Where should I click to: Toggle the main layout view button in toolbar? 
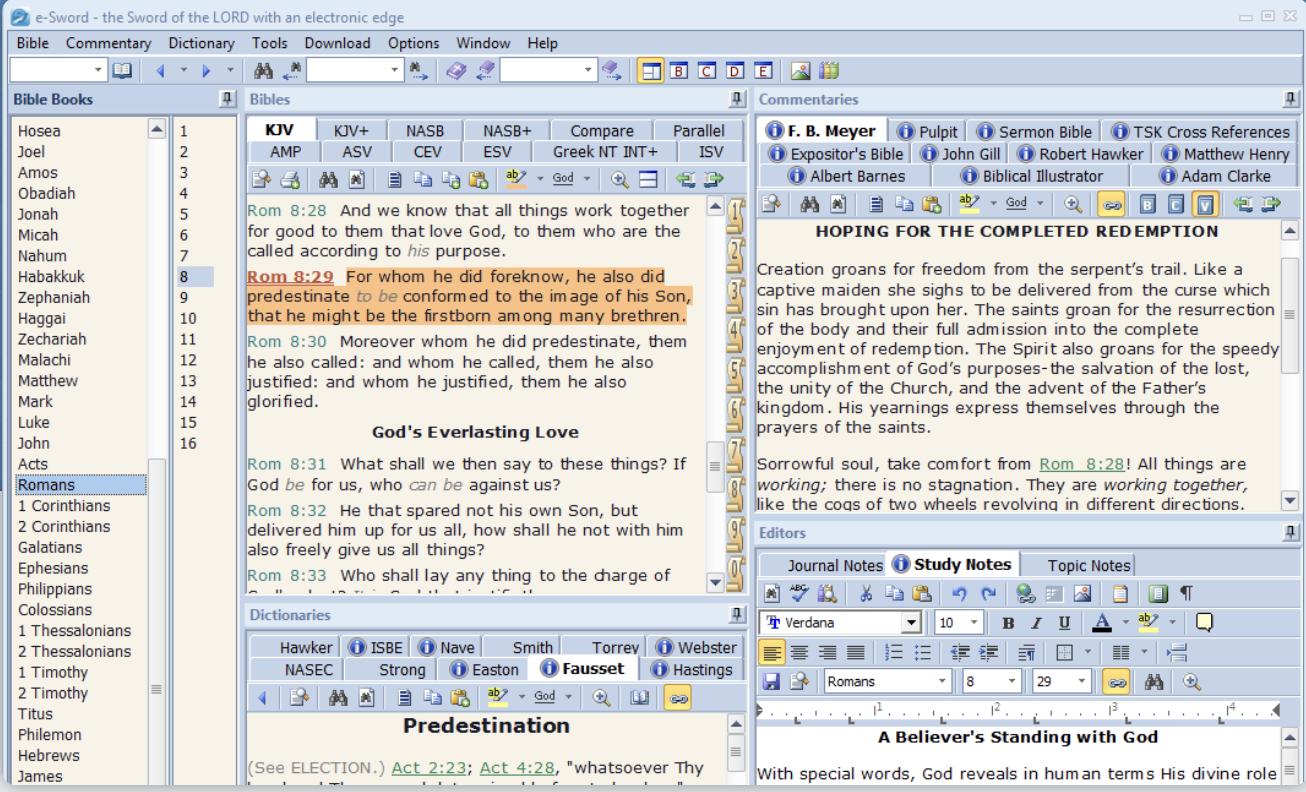650,70
